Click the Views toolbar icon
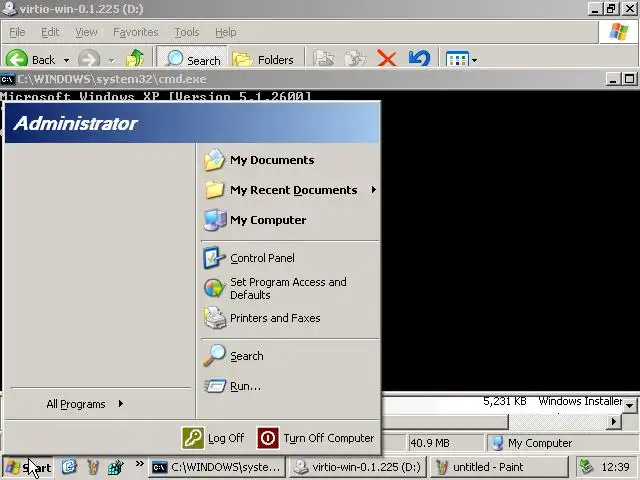 (457, 60)
